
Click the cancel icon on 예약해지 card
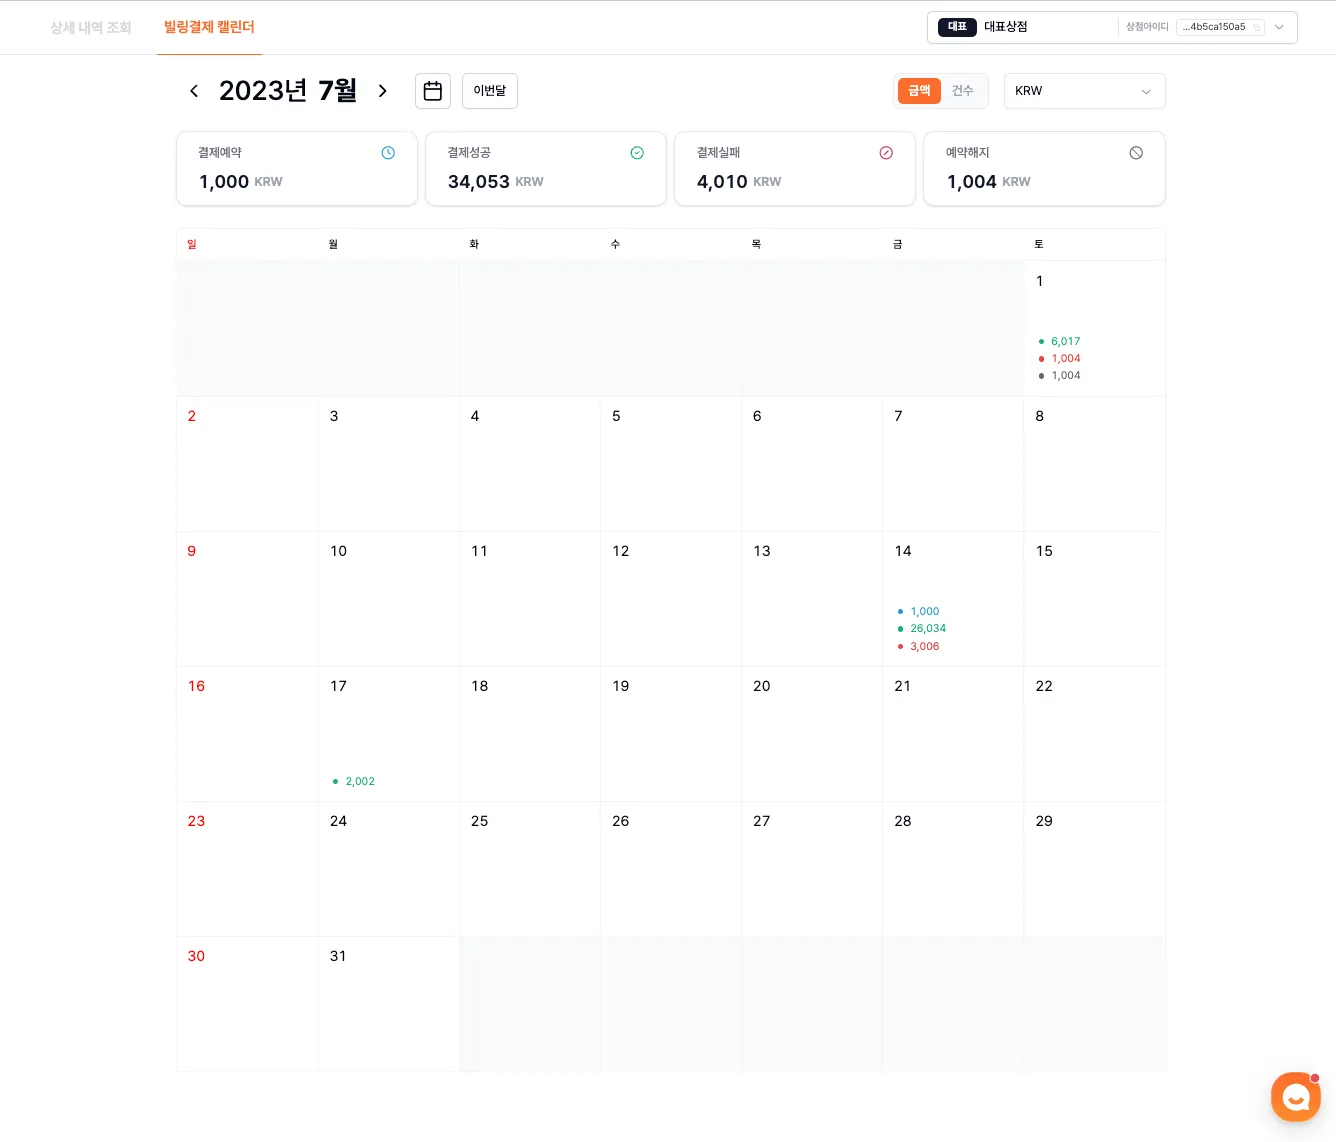coord(1136,153)
